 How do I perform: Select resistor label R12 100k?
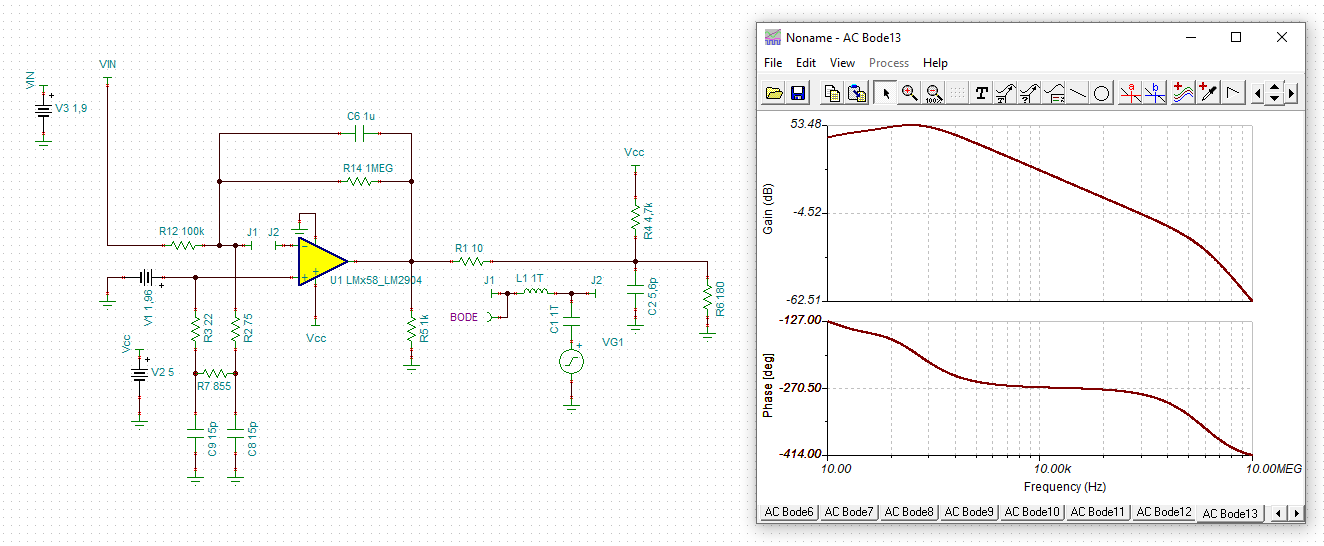point(181,231)
